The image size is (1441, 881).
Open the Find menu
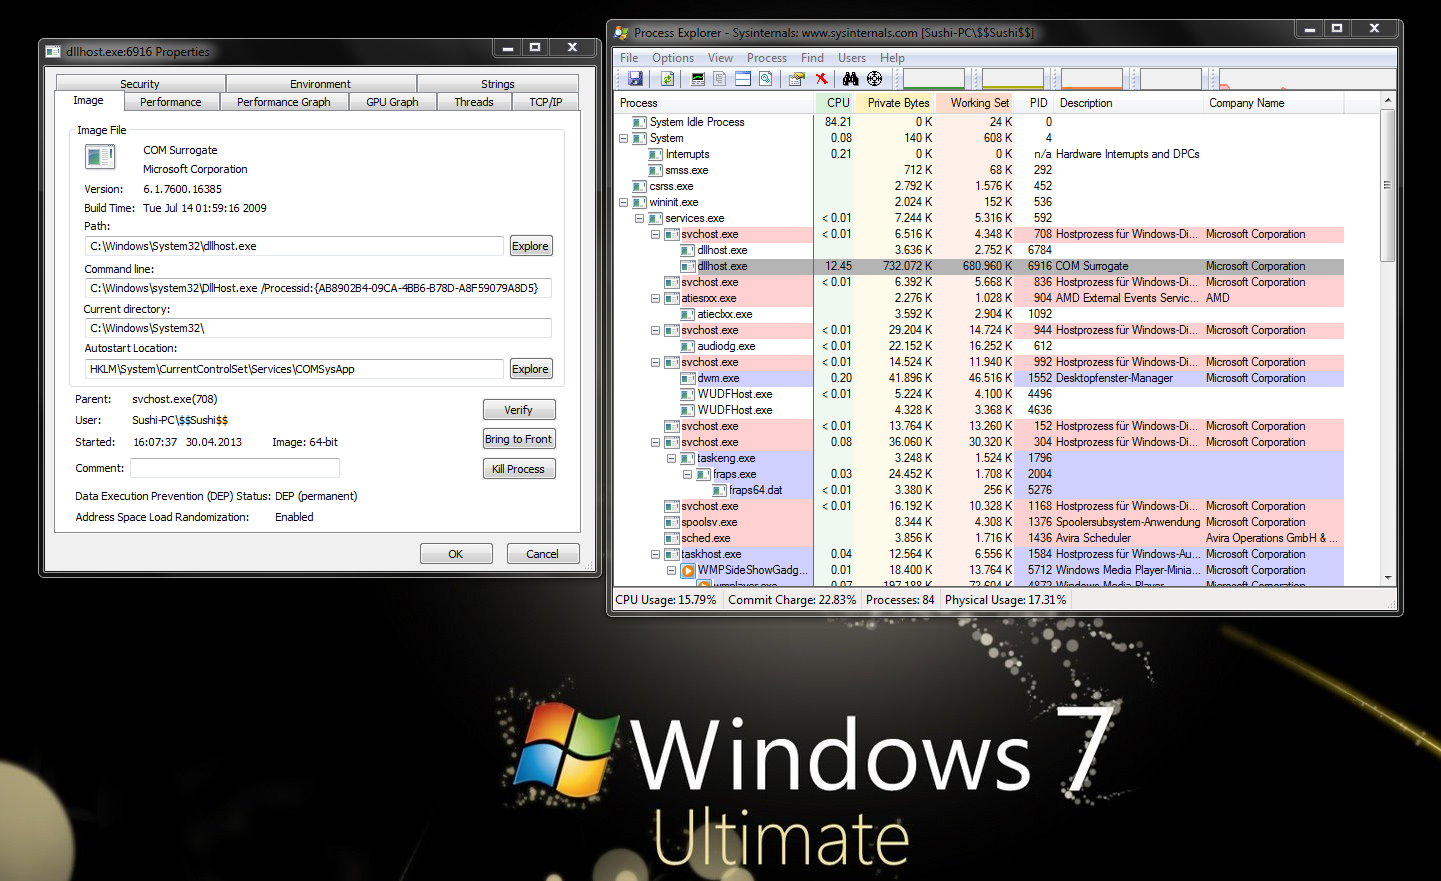point(812,58)
